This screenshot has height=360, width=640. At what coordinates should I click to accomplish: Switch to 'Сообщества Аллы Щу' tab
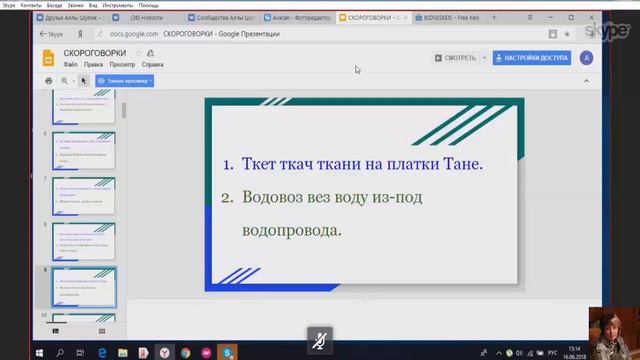(x=222, y=18)
